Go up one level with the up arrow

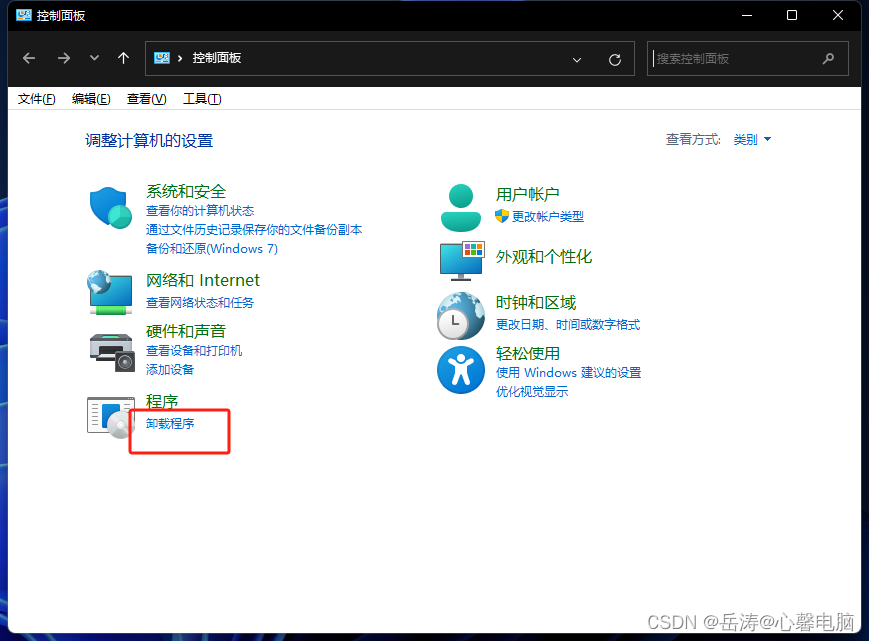pos(123,58)
